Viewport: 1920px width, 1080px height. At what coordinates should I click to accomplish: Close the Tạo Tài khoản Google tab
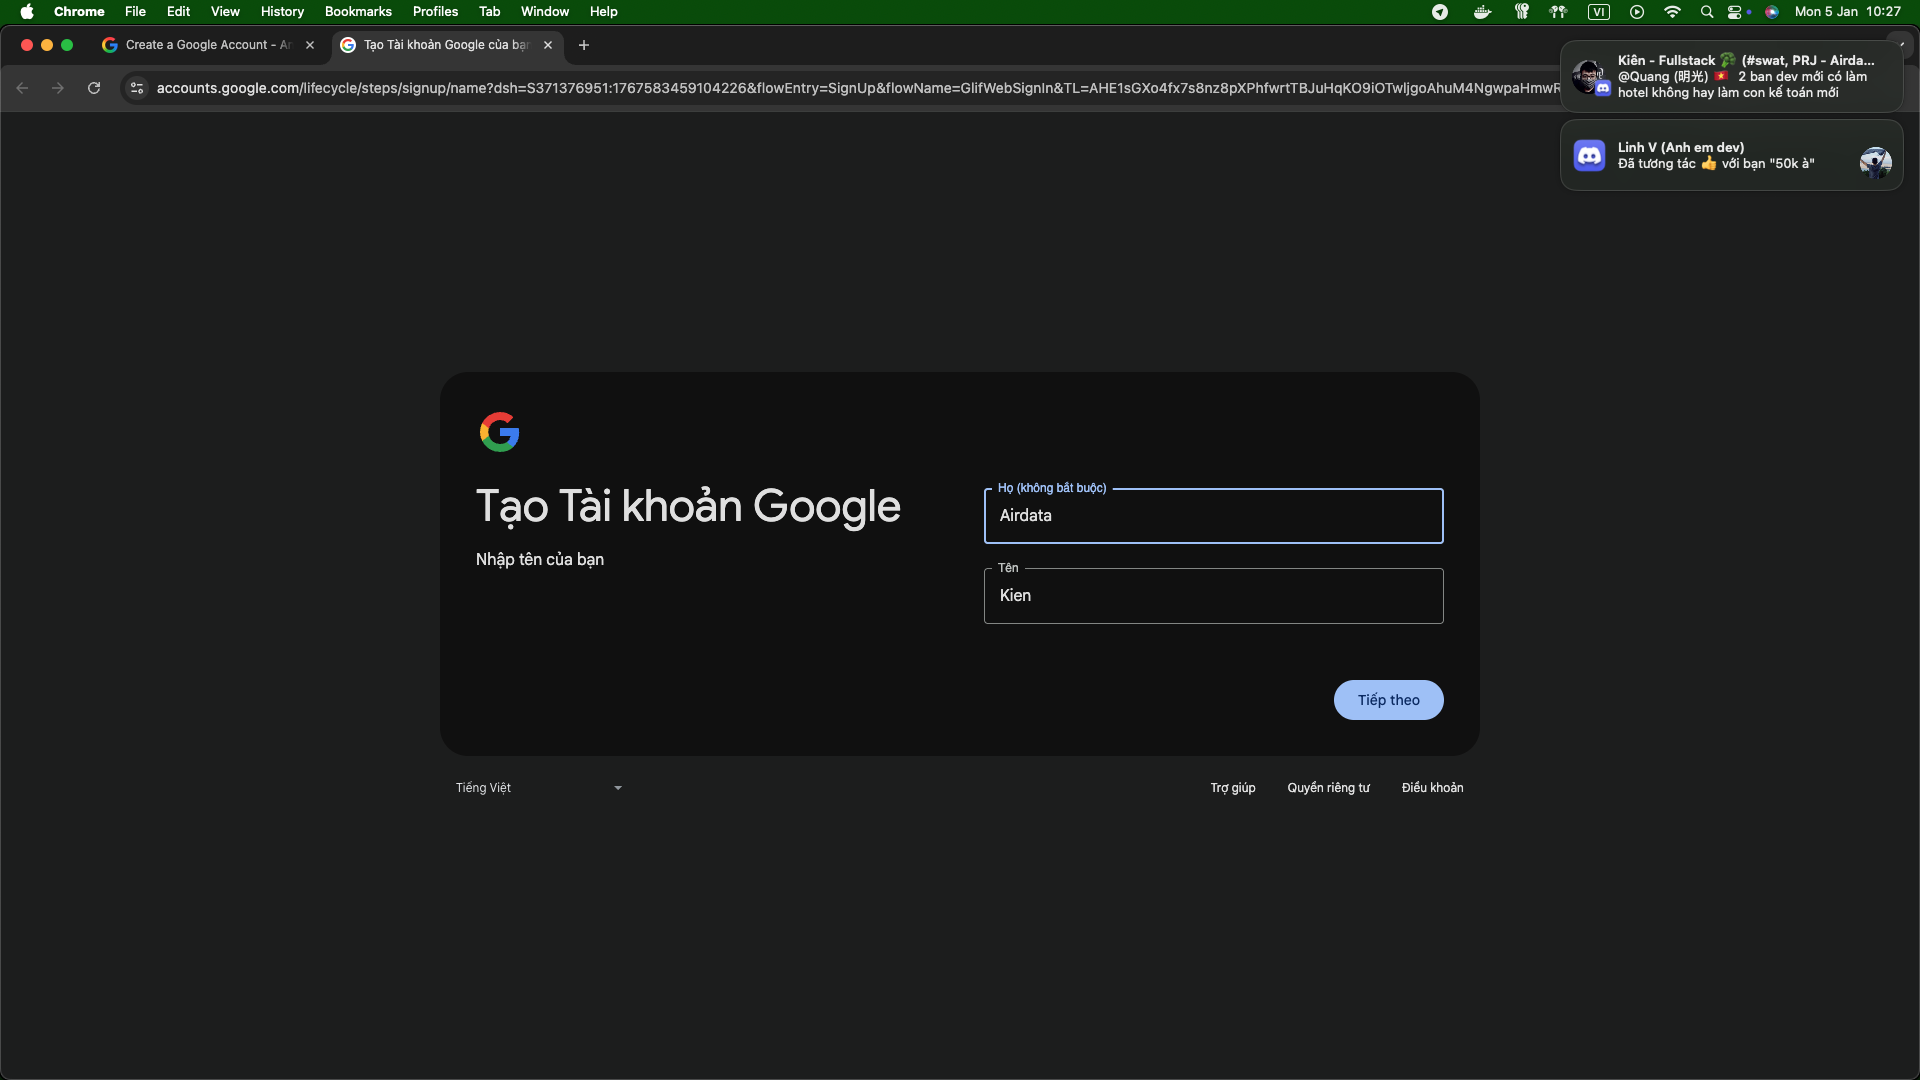click(x=548, y=45)
